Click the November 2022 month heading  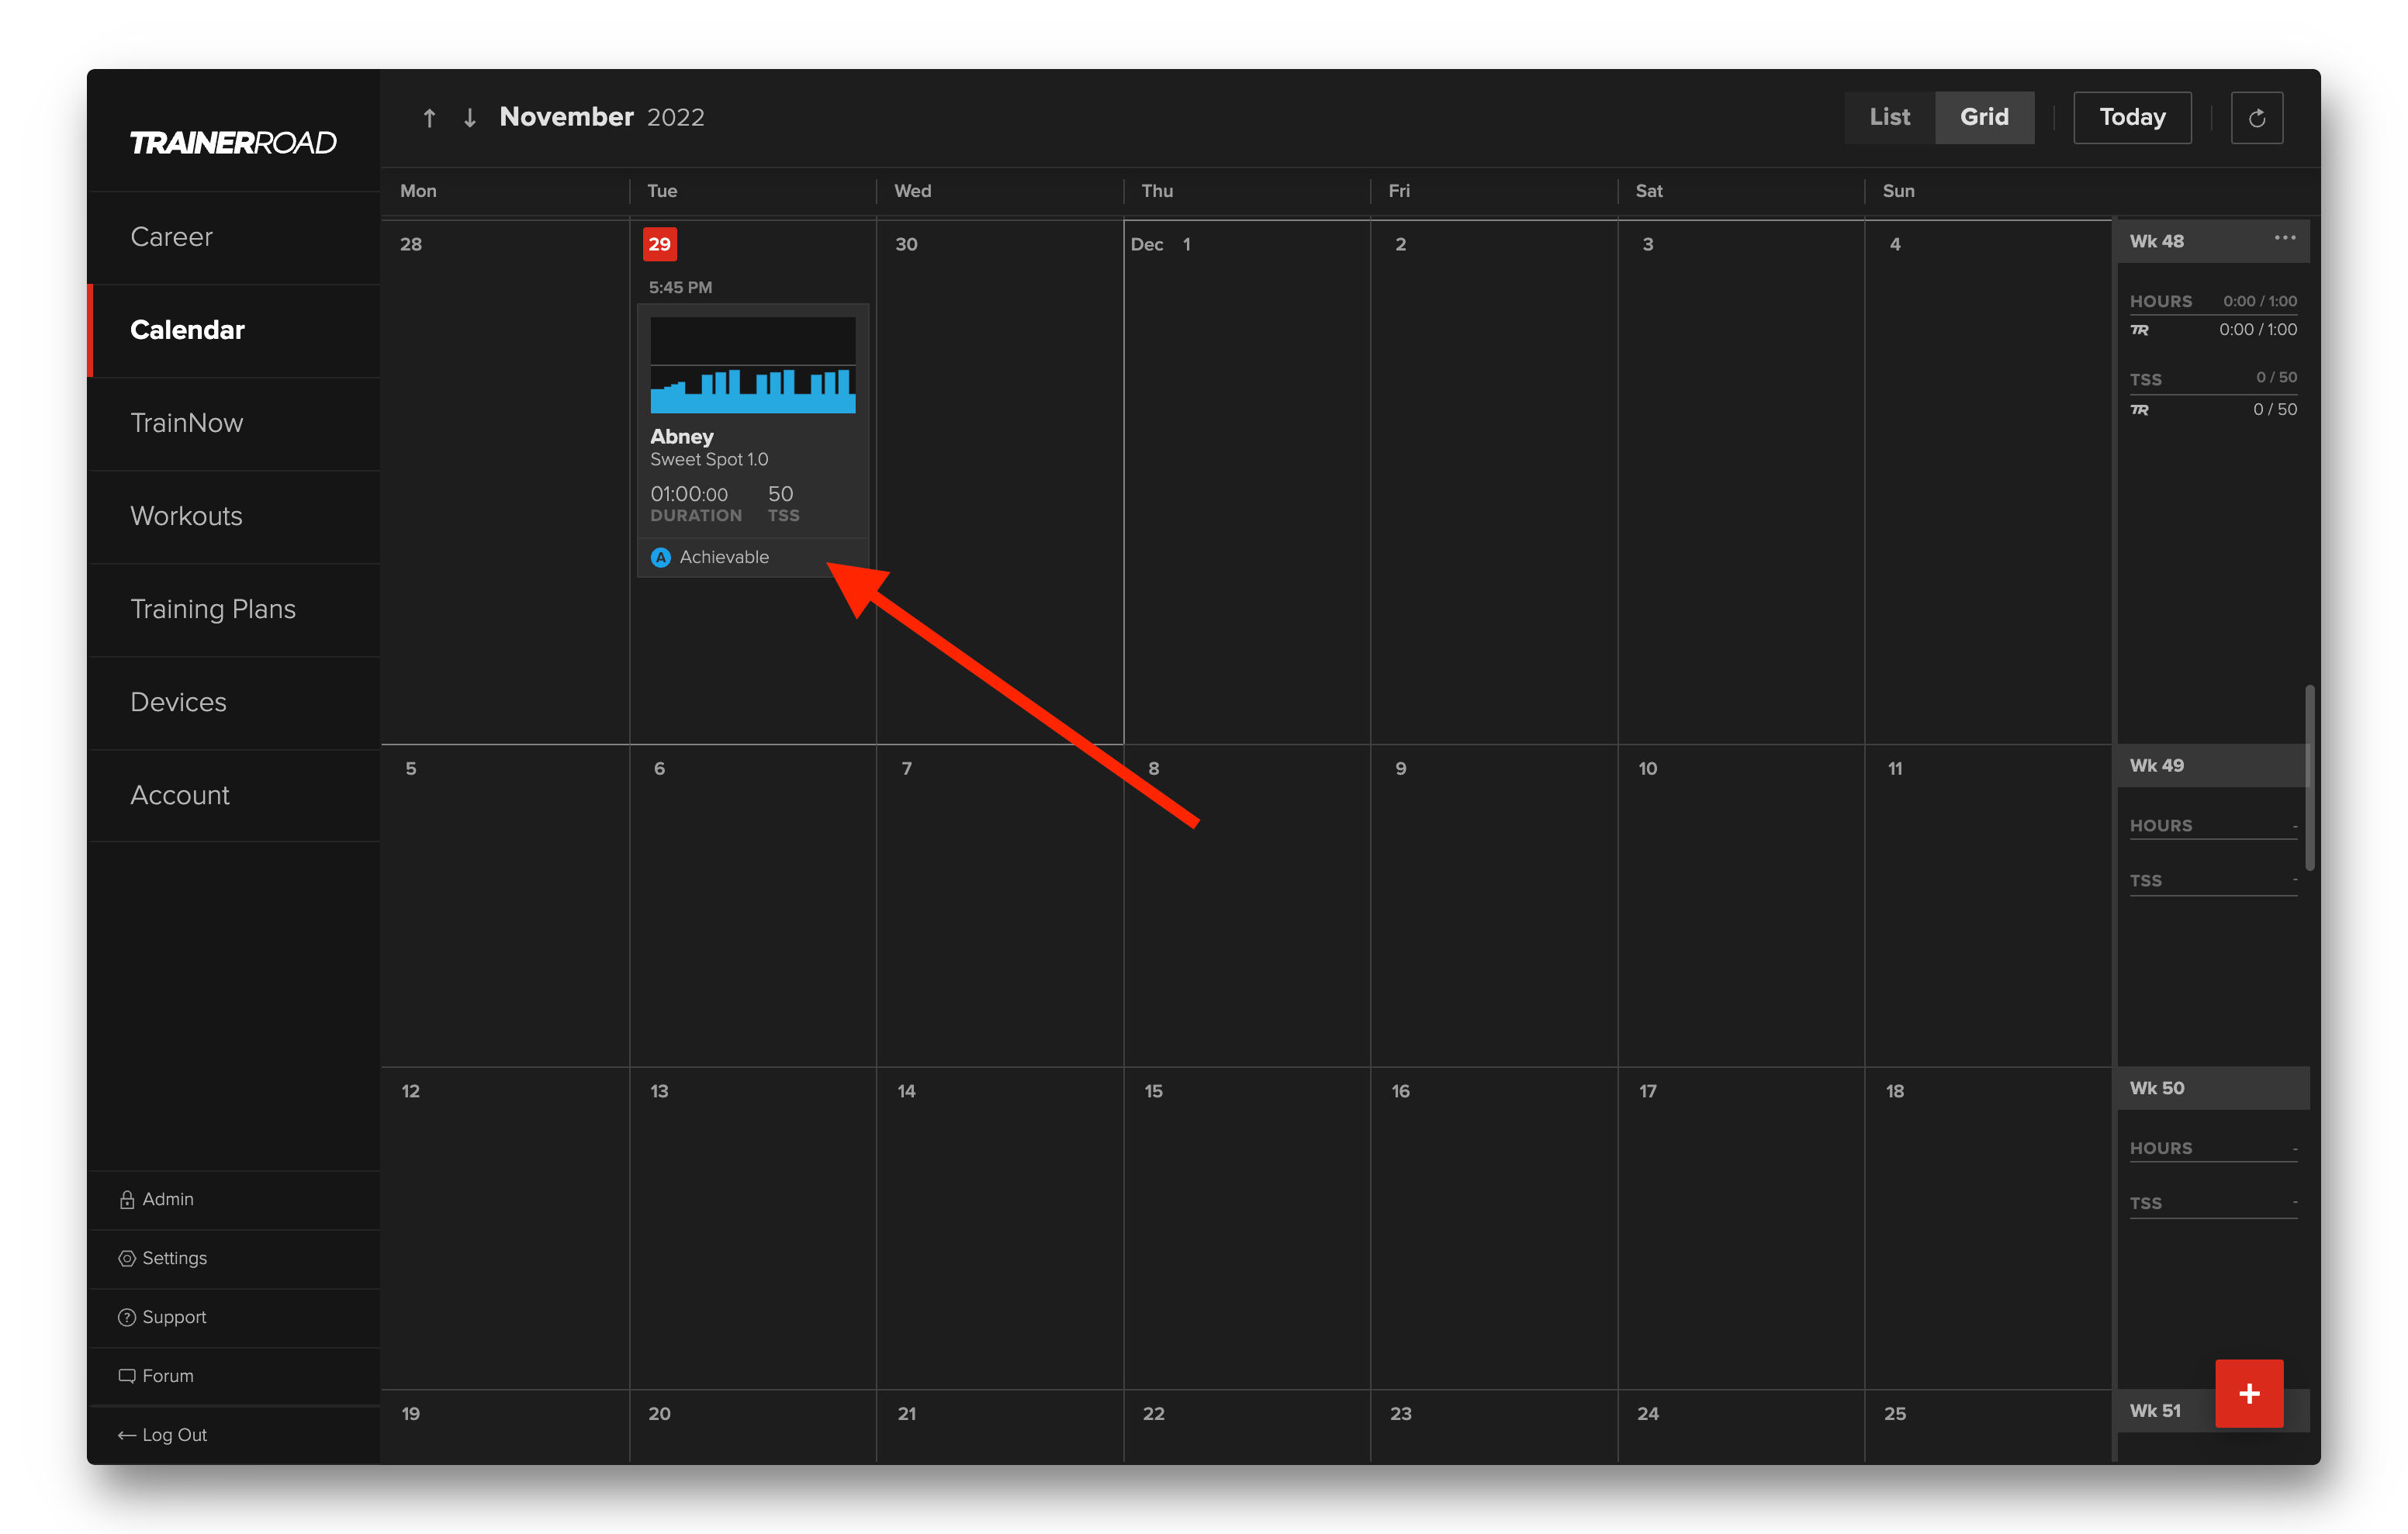pos(602,117)
